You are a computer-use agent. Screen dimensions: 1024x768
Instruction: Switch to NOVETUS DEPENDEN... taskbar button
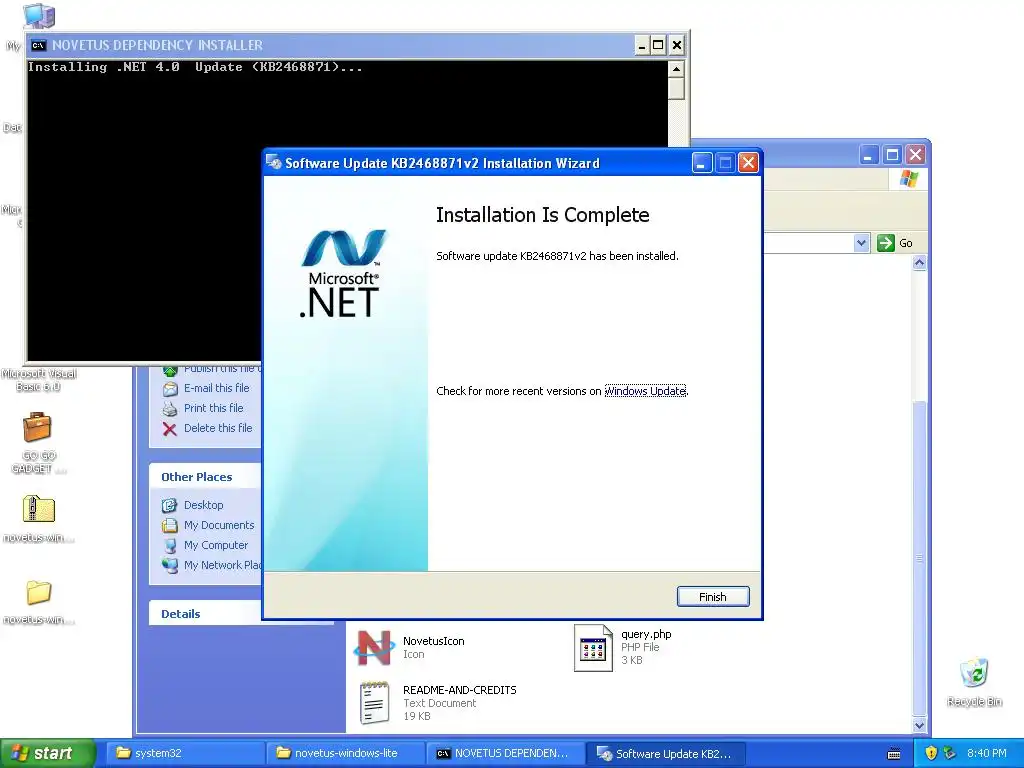505,753
